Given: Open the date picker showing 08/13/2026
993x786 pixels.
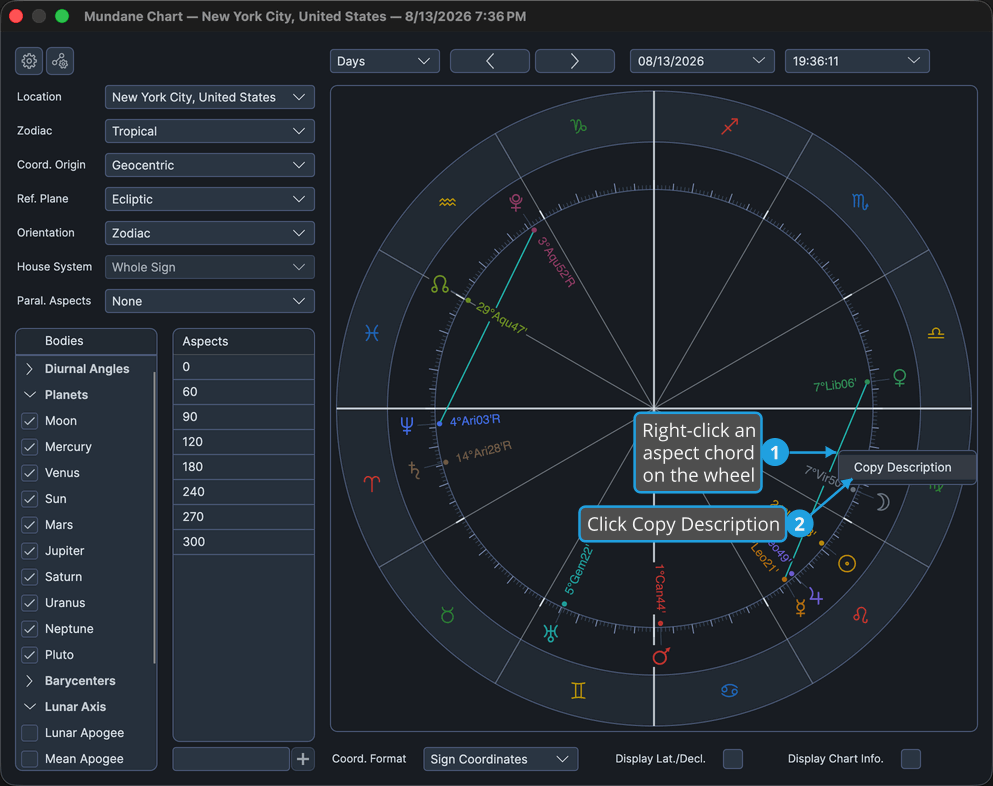Looking at the screenshot, I should (702, 61).
